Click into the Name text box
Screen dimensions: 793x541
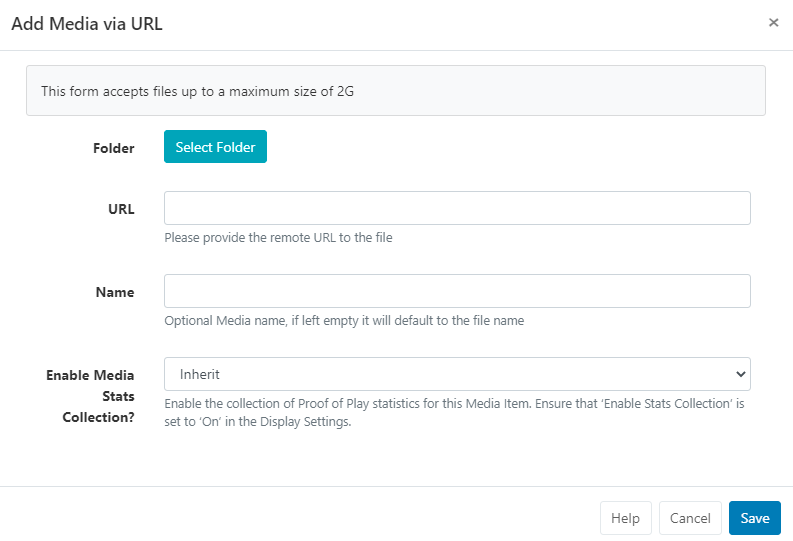(457, 291)
